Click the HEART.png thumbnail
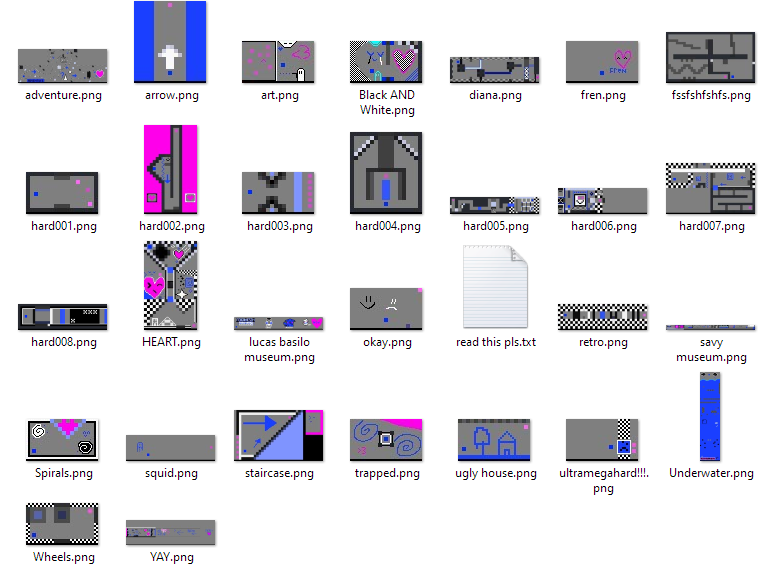The height and width of the screenshot is (580, 764). (171, 286)
